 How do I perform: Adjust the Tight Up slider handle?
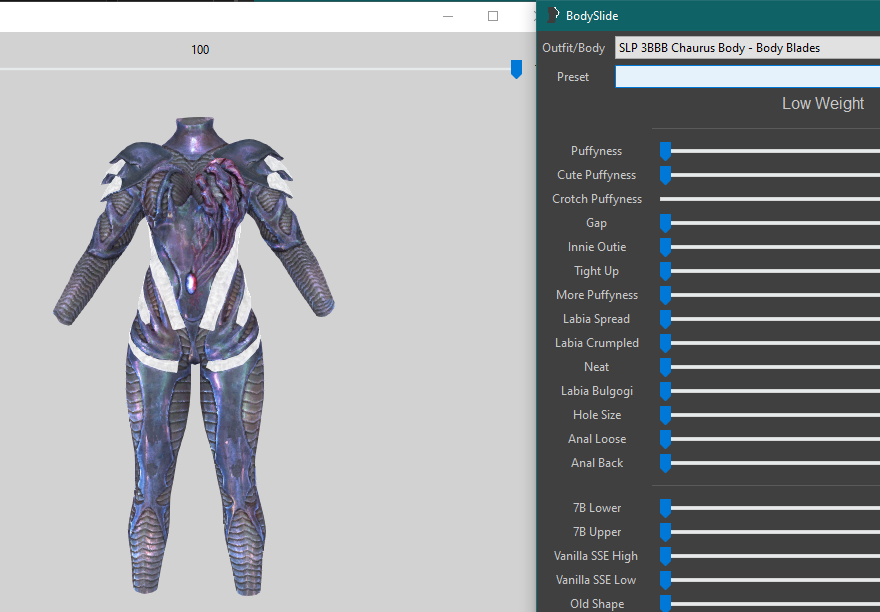tap(666, 271)
